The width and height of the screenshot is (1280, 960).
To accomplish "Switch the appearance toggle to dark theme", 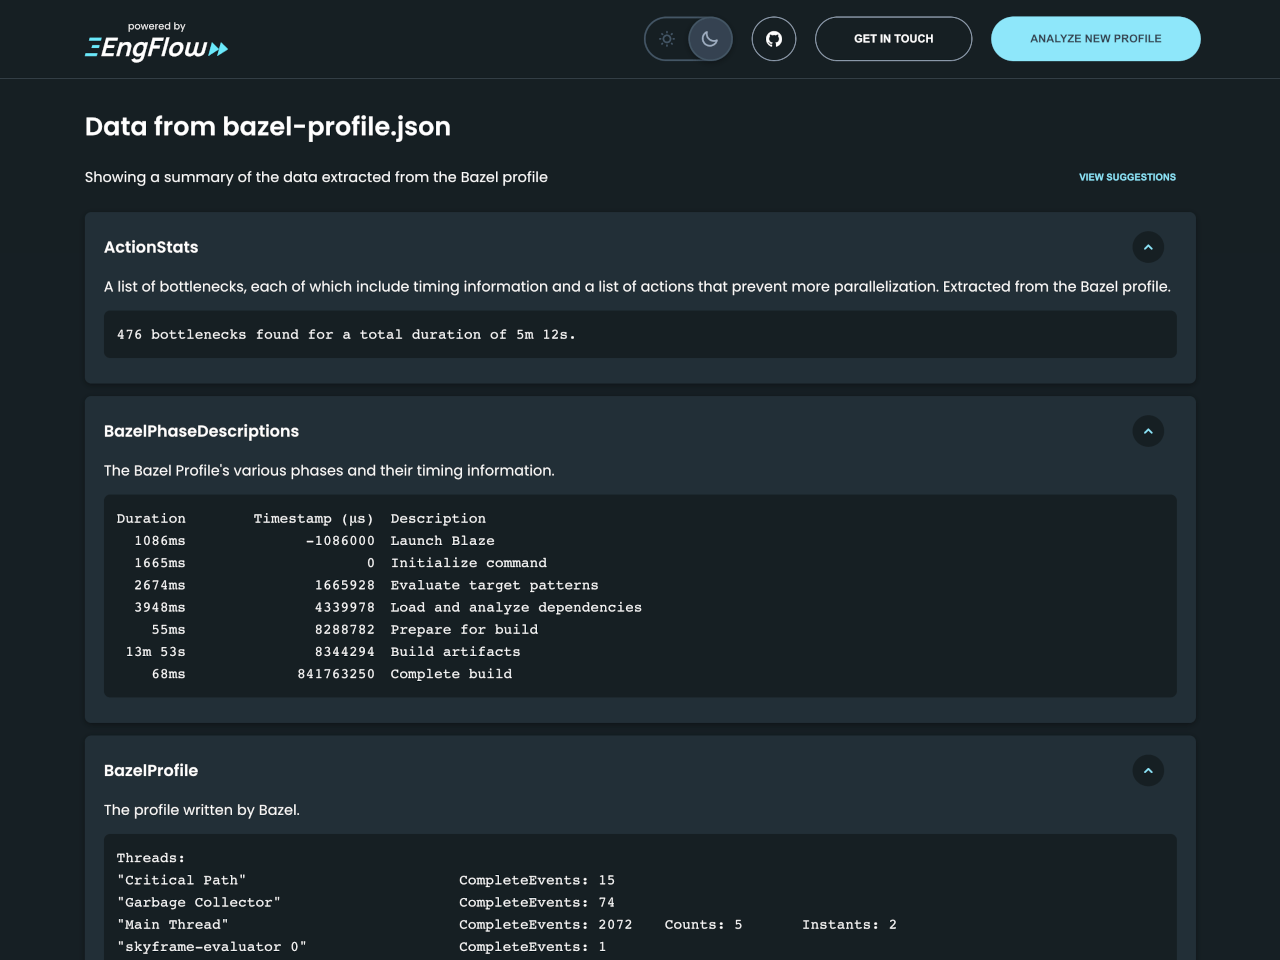I will [709, 39].
